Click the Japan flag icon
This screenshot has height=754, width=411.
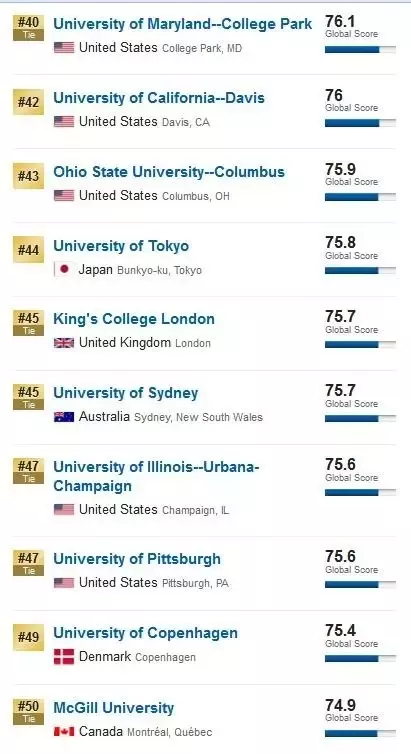tap(64, 270)
